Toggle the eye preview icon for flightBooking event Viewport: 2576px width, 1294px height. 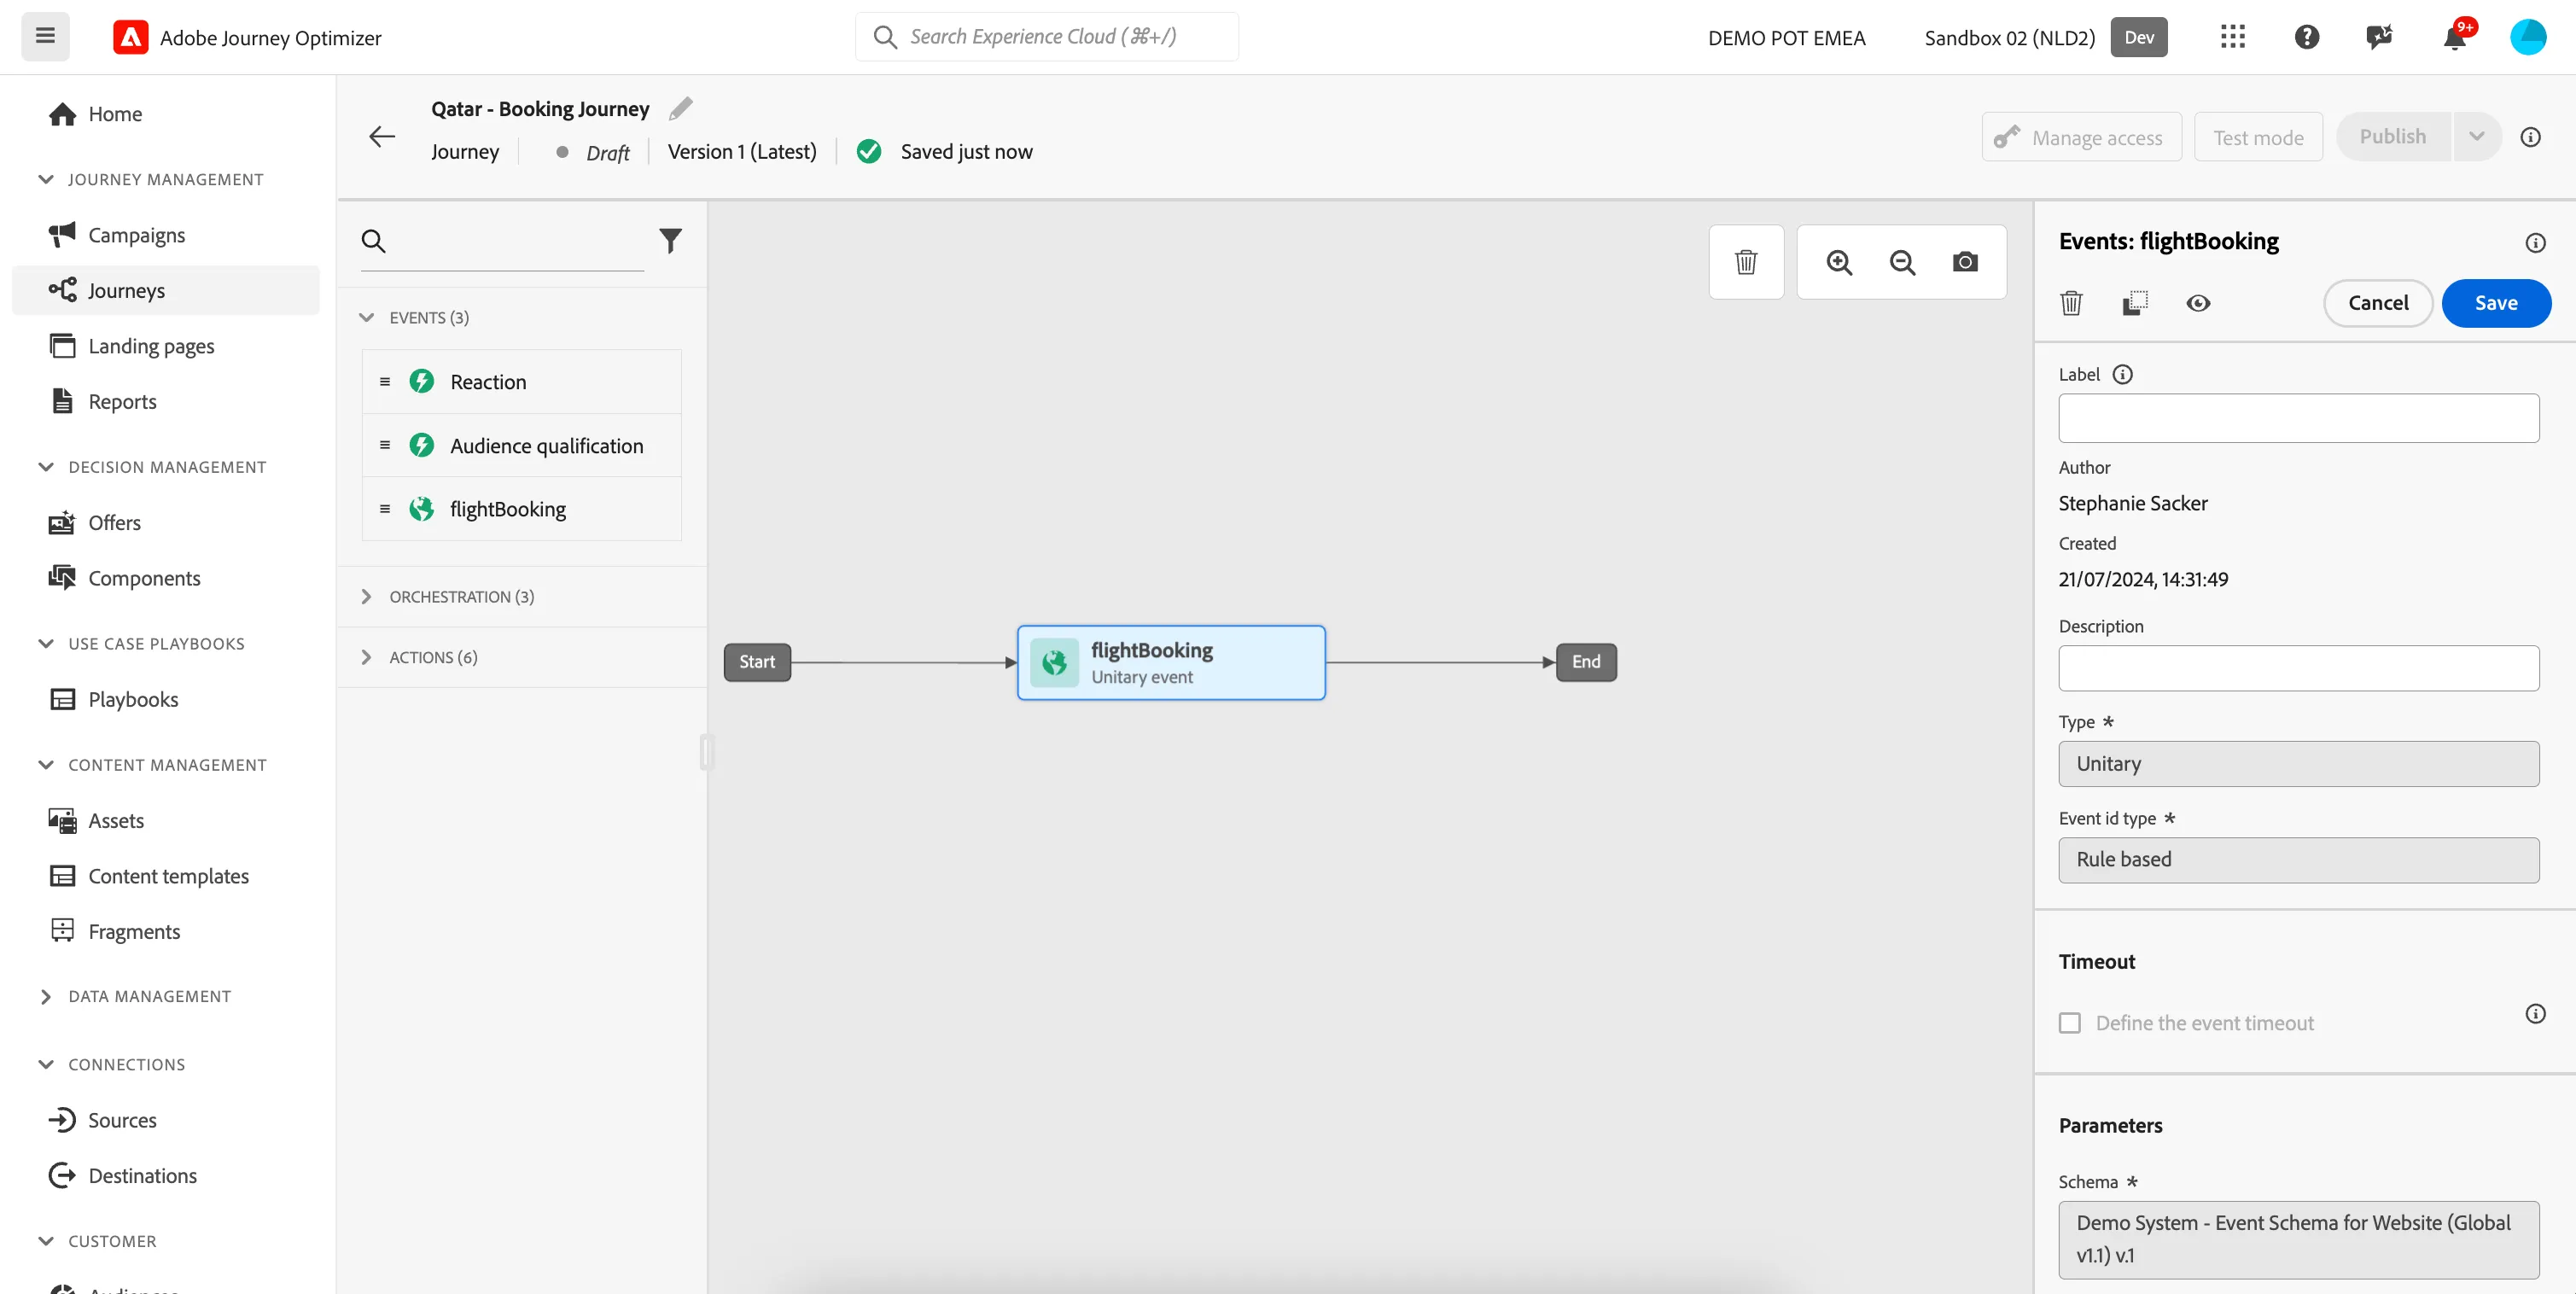coord(2198,303)
